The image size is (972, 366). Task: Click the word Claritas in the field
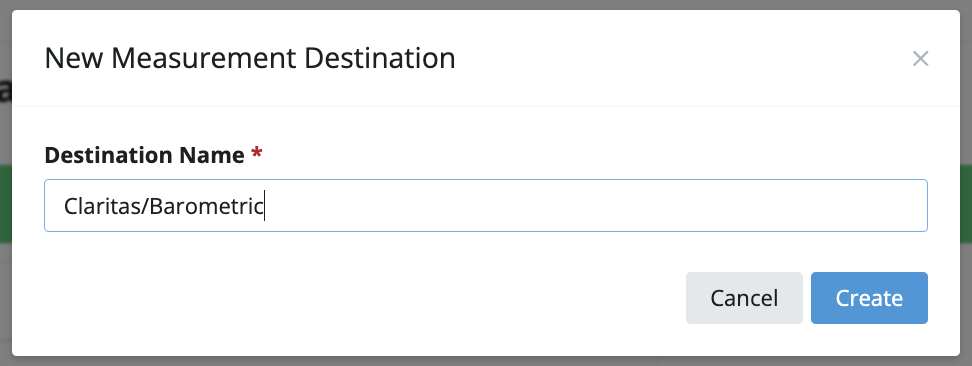(102, 207)
